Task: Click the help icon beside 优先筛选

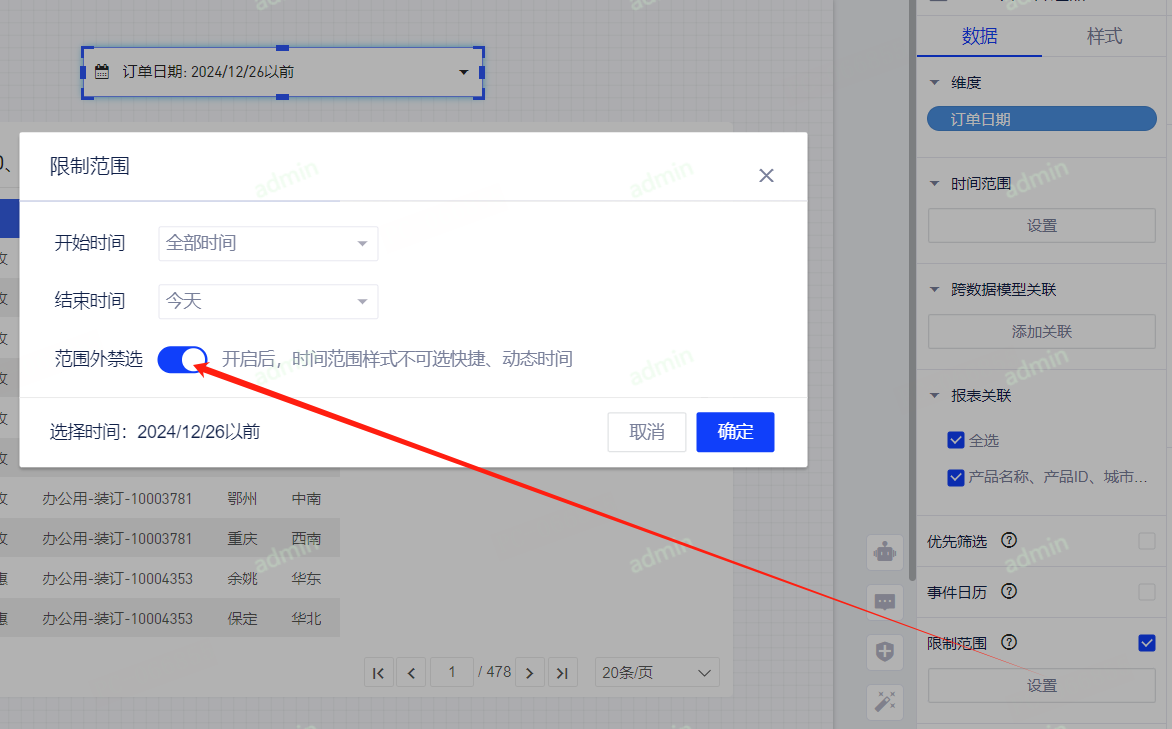Action: (1009, 541)
